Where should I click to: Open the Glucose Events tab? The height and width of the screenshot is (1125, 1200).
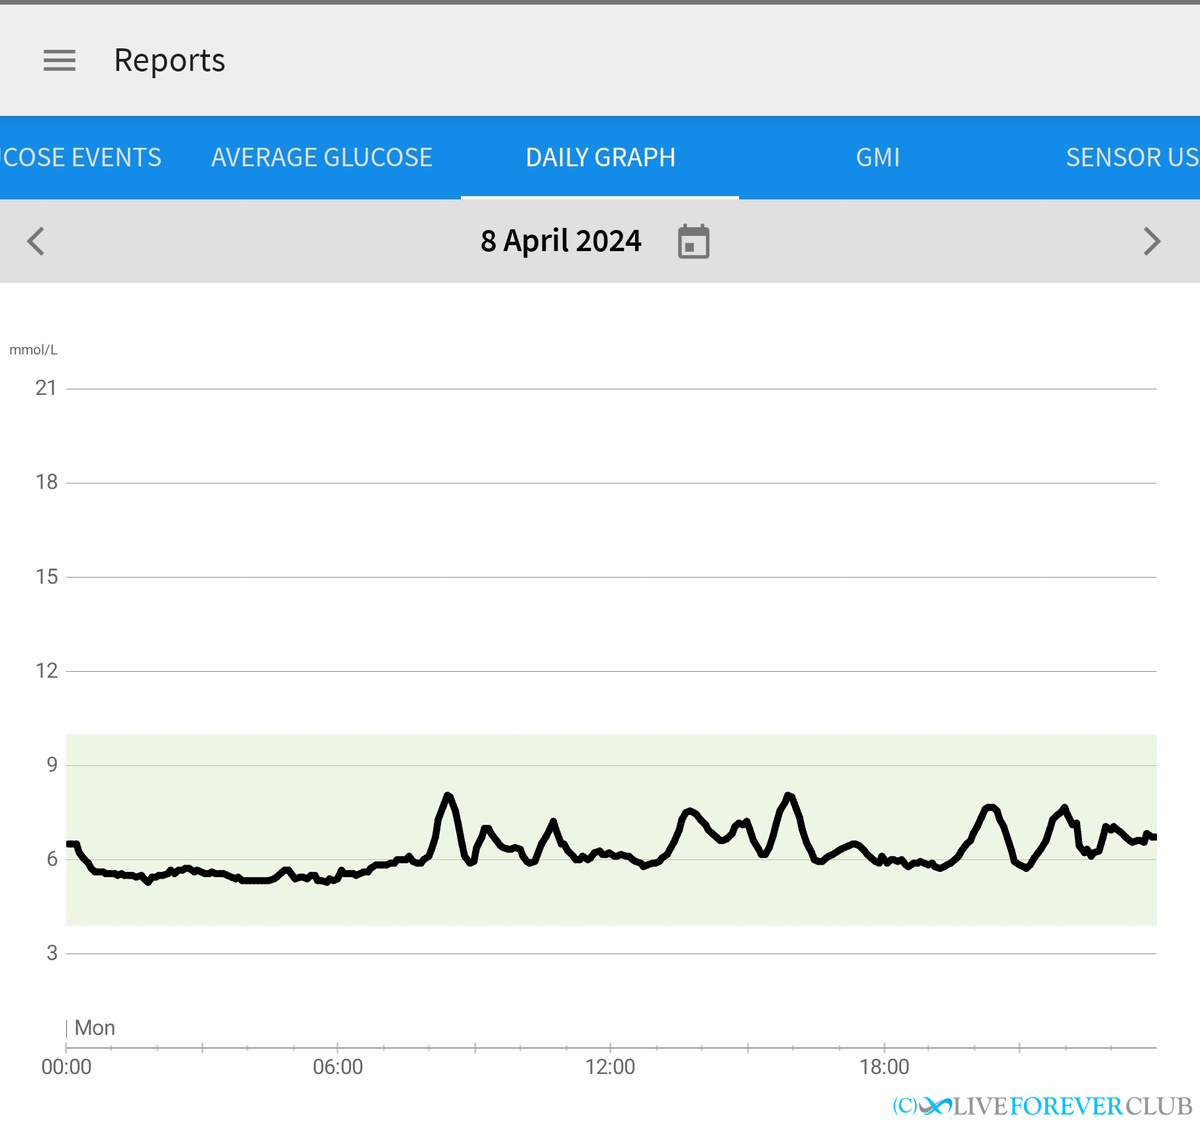pyautogui.click(x=81, y=158)
